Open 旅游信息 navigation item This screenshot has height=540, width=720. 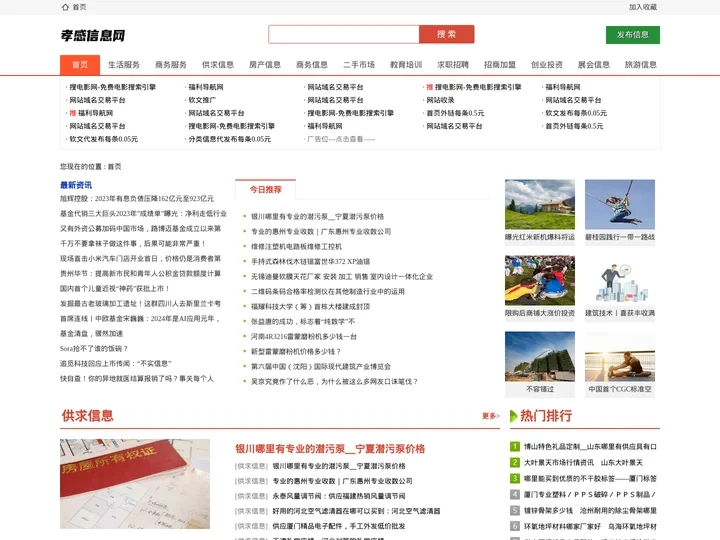tap(641, 65)
